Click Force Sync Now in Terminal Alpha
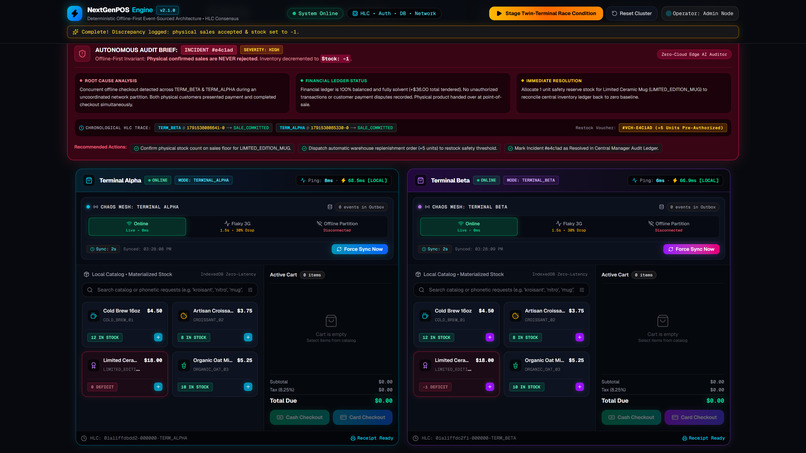The image size is (806, 453). [360, 249]
